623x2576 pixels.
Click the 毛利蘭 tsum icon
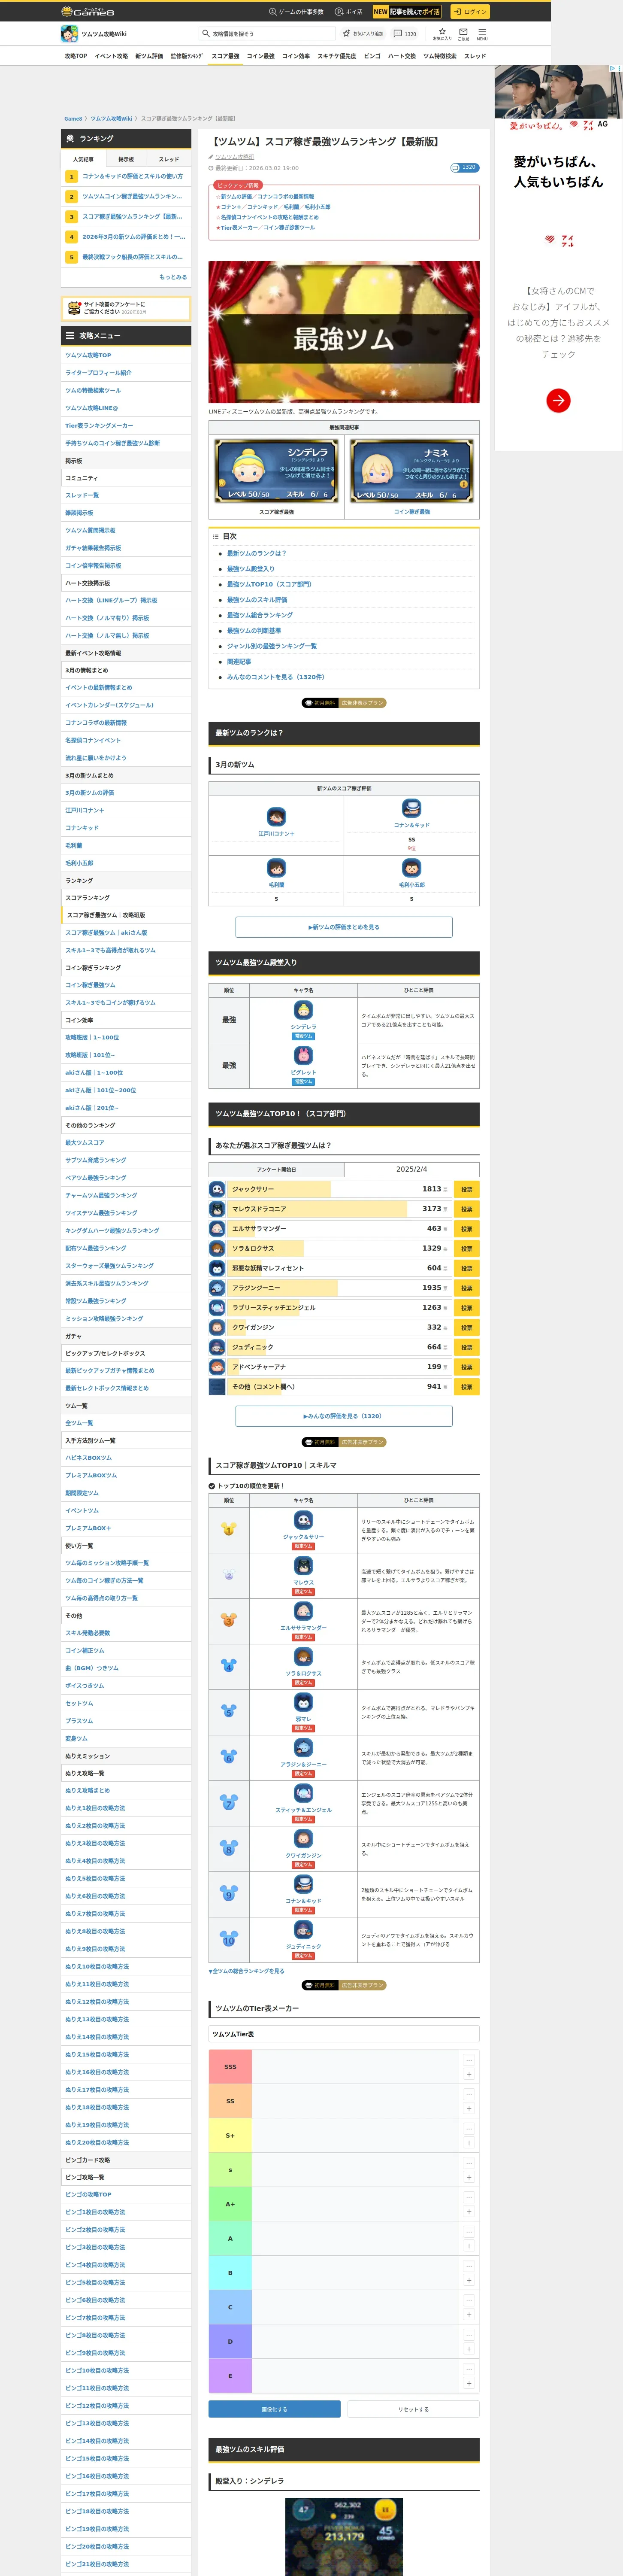click(x=276, y=868)
